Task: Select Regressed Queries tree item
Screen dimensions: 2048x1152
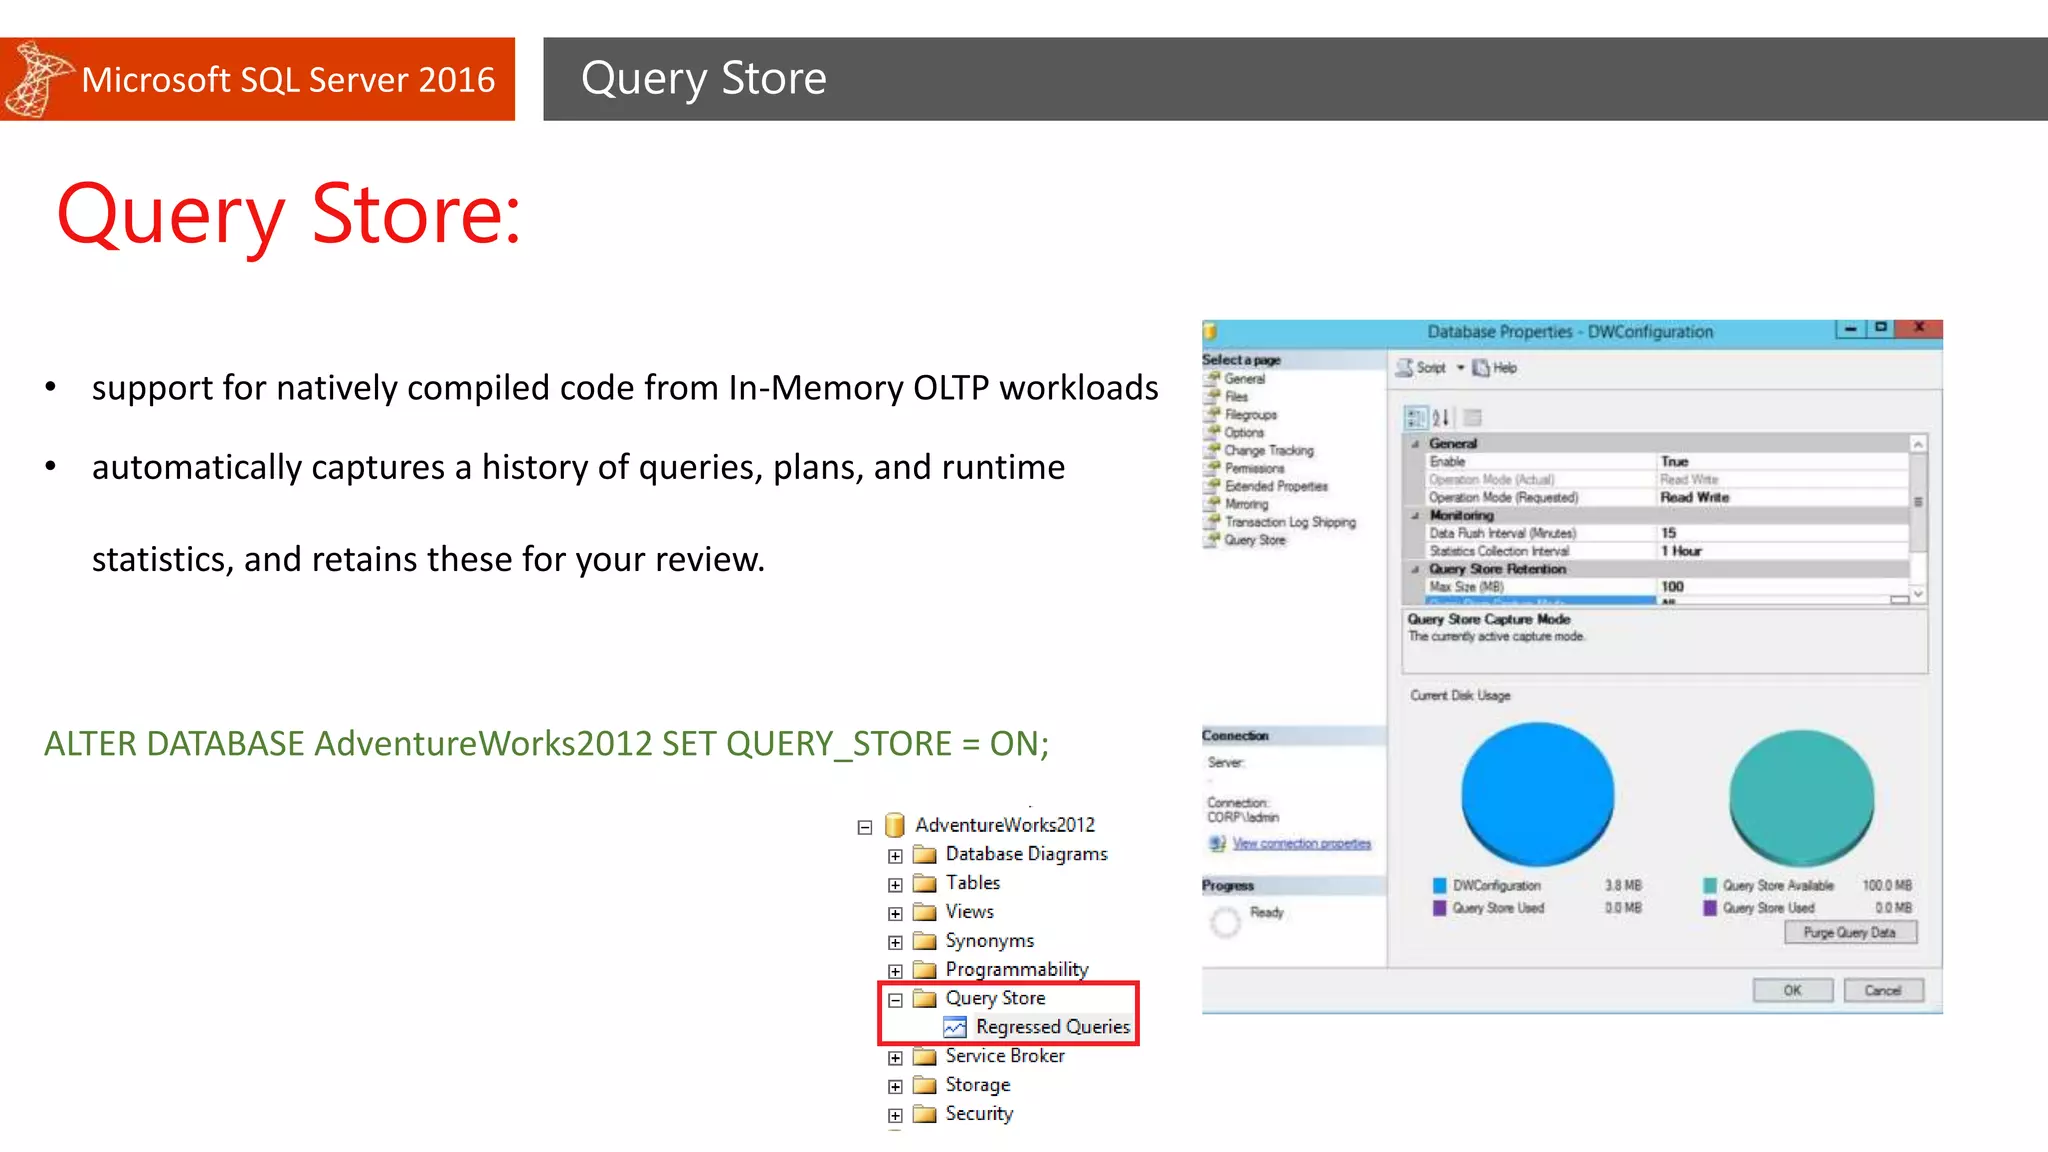Action: click(1052, 1028)
